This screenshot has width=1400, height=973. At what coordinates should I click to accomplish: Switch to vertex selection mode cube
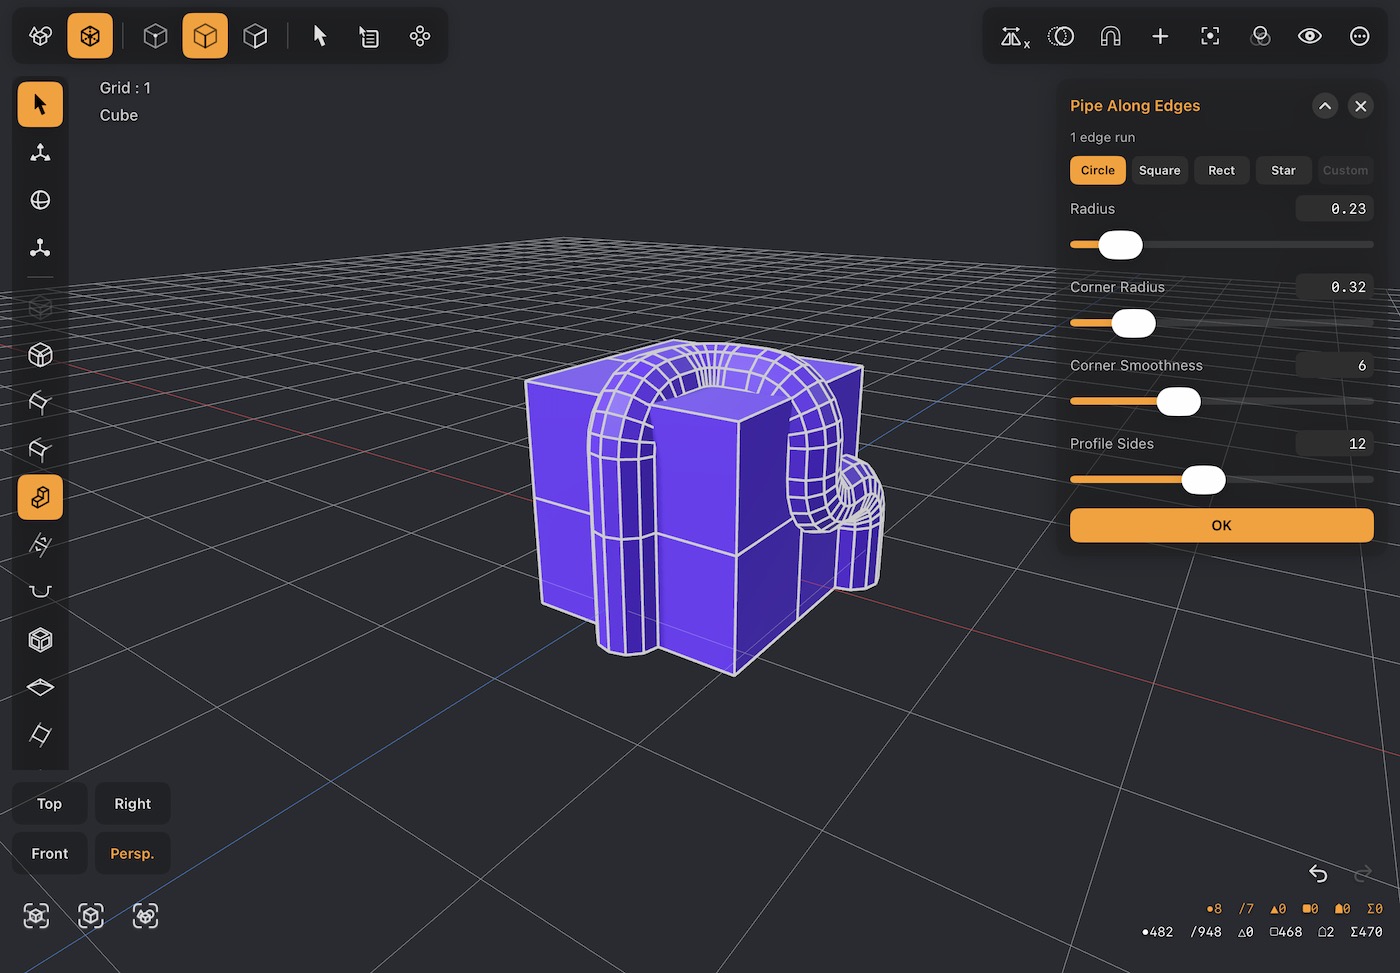(x=155, y=37)
